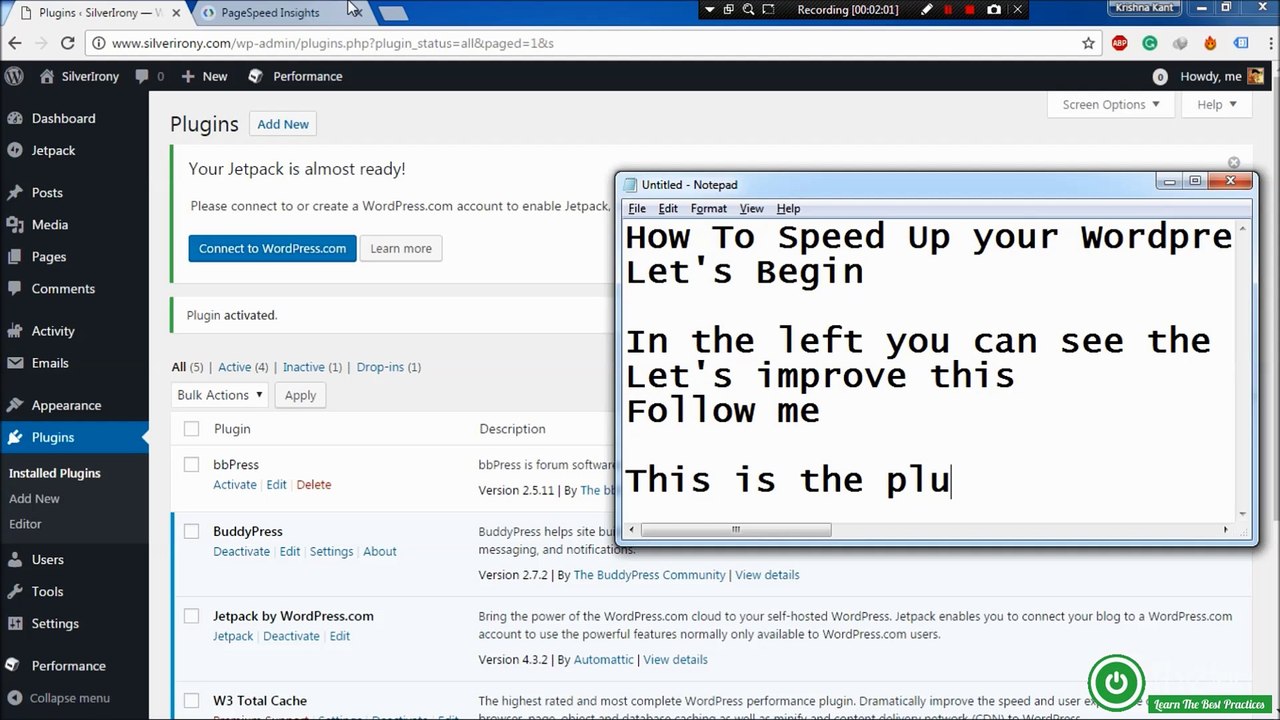Click Add New button beside Plugins heading
The width and height of the screenshot is (1280, 720).
(x=283, y=124)
